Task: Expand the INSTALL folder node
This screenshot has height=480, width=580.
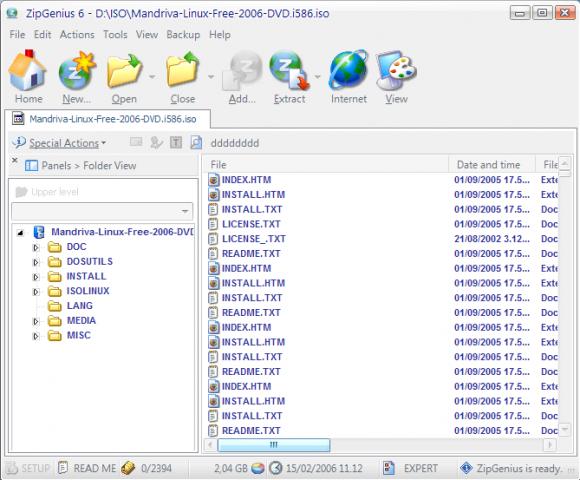Action: click(x=36, y=277)
